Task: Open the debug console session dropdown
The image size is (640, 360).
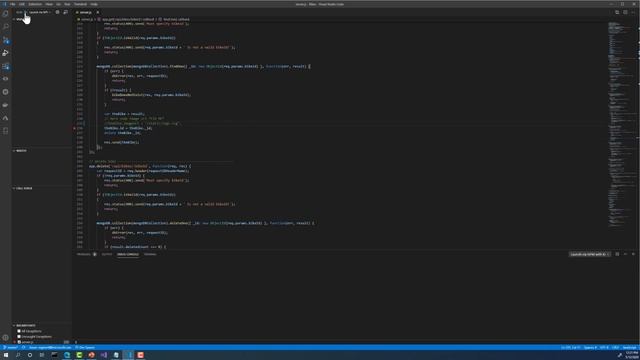Action: click(589, 254)
